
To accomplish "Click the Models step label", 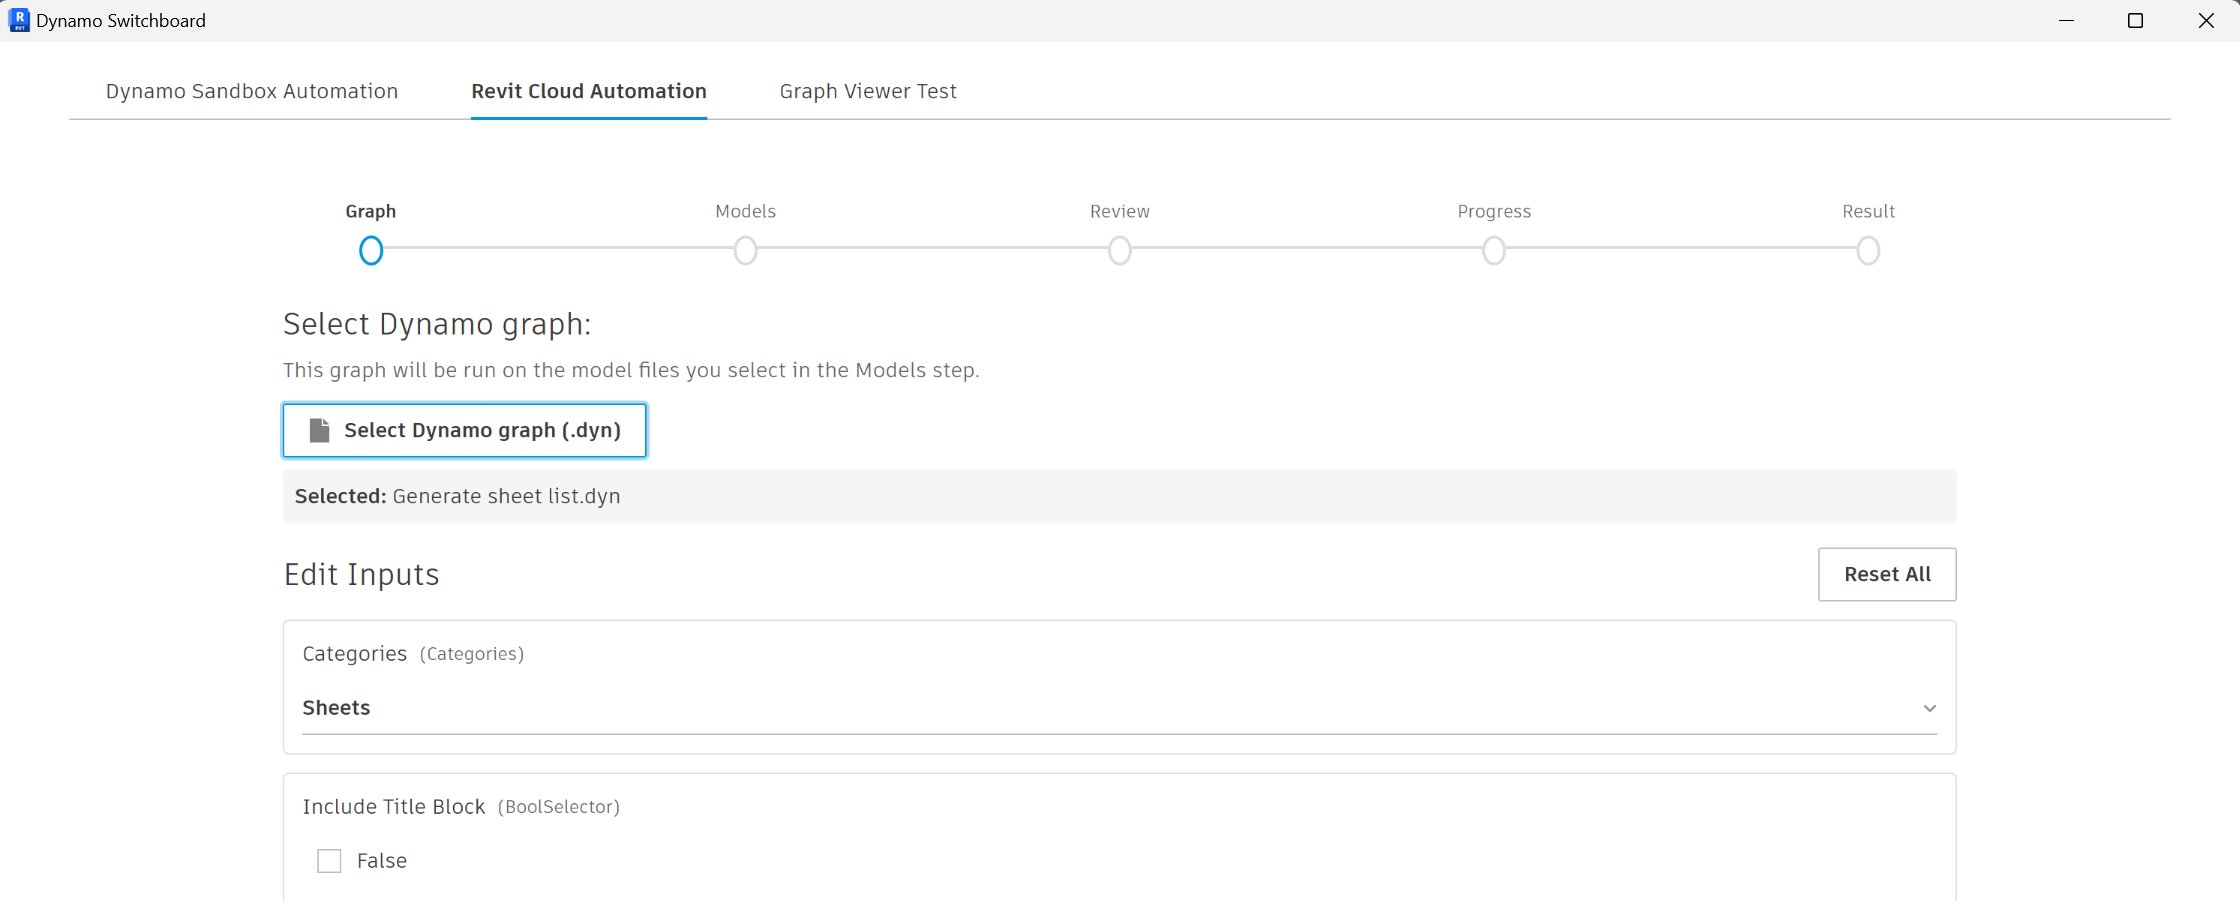I will tap(745, 211).
